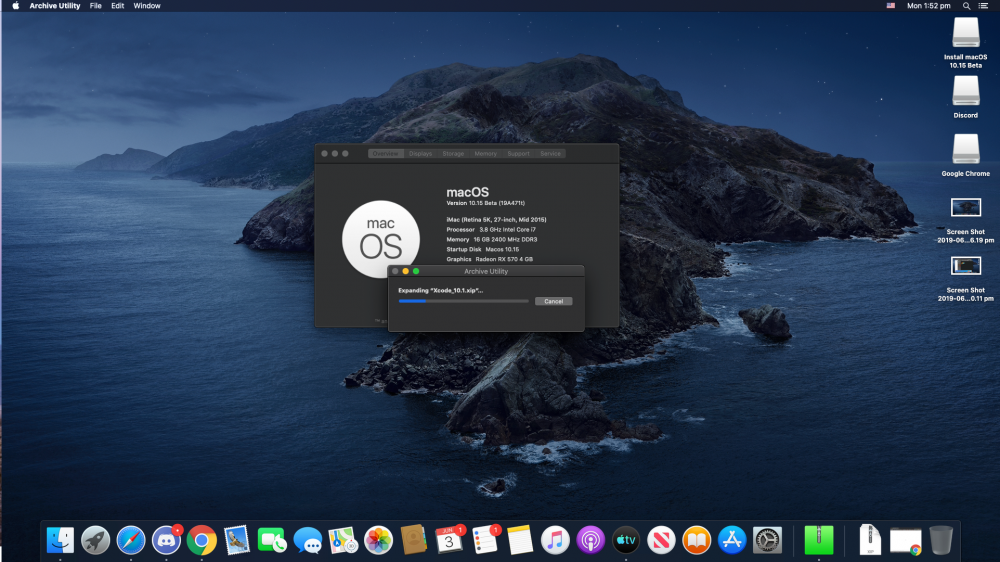Open FaceTime from the dock

(x=272, y=540)
